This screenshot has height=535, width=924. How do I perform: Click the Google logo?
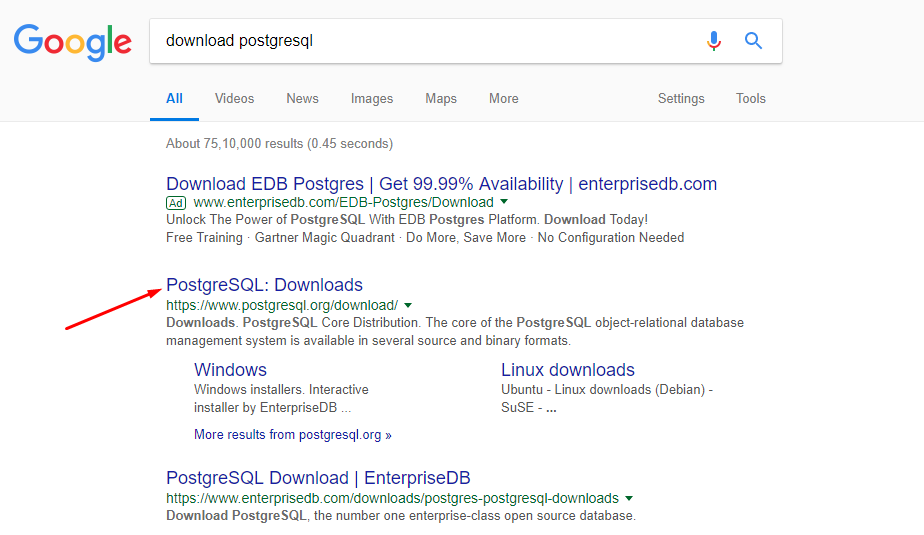[x=72, y=41]
